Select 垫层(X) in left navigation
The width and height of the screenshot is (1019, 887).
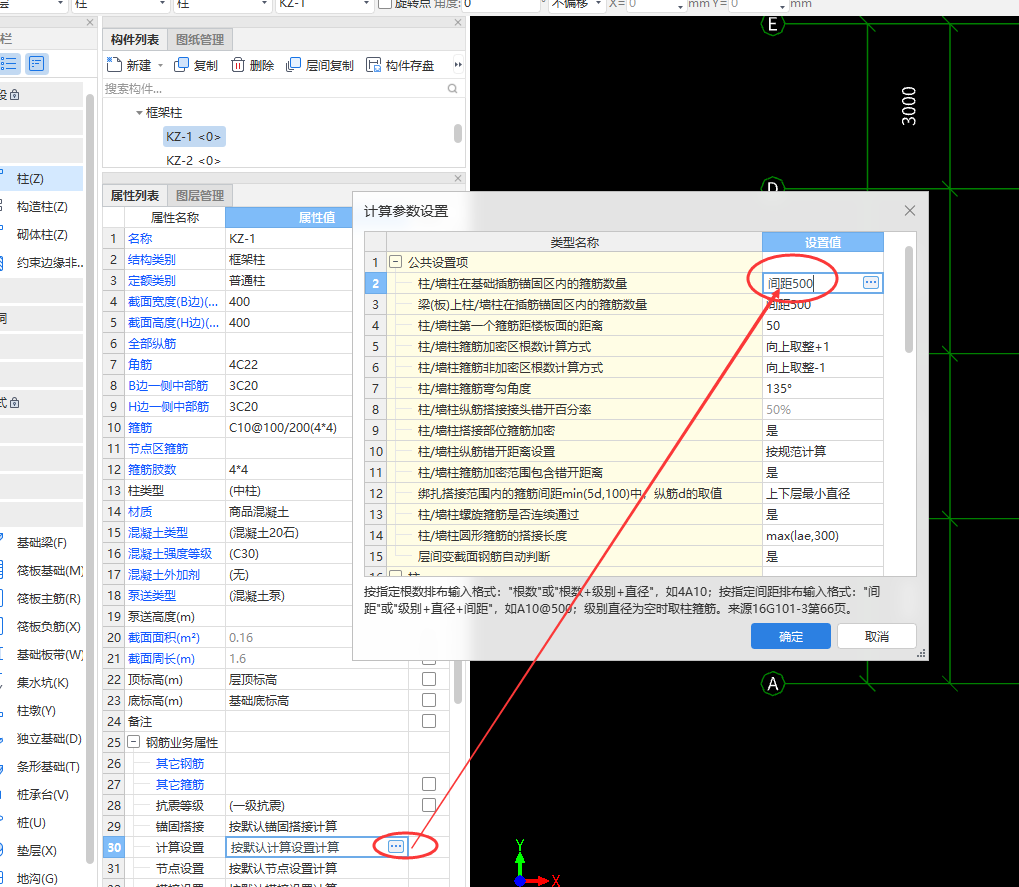pyautogui.click(x=42, y=850)
